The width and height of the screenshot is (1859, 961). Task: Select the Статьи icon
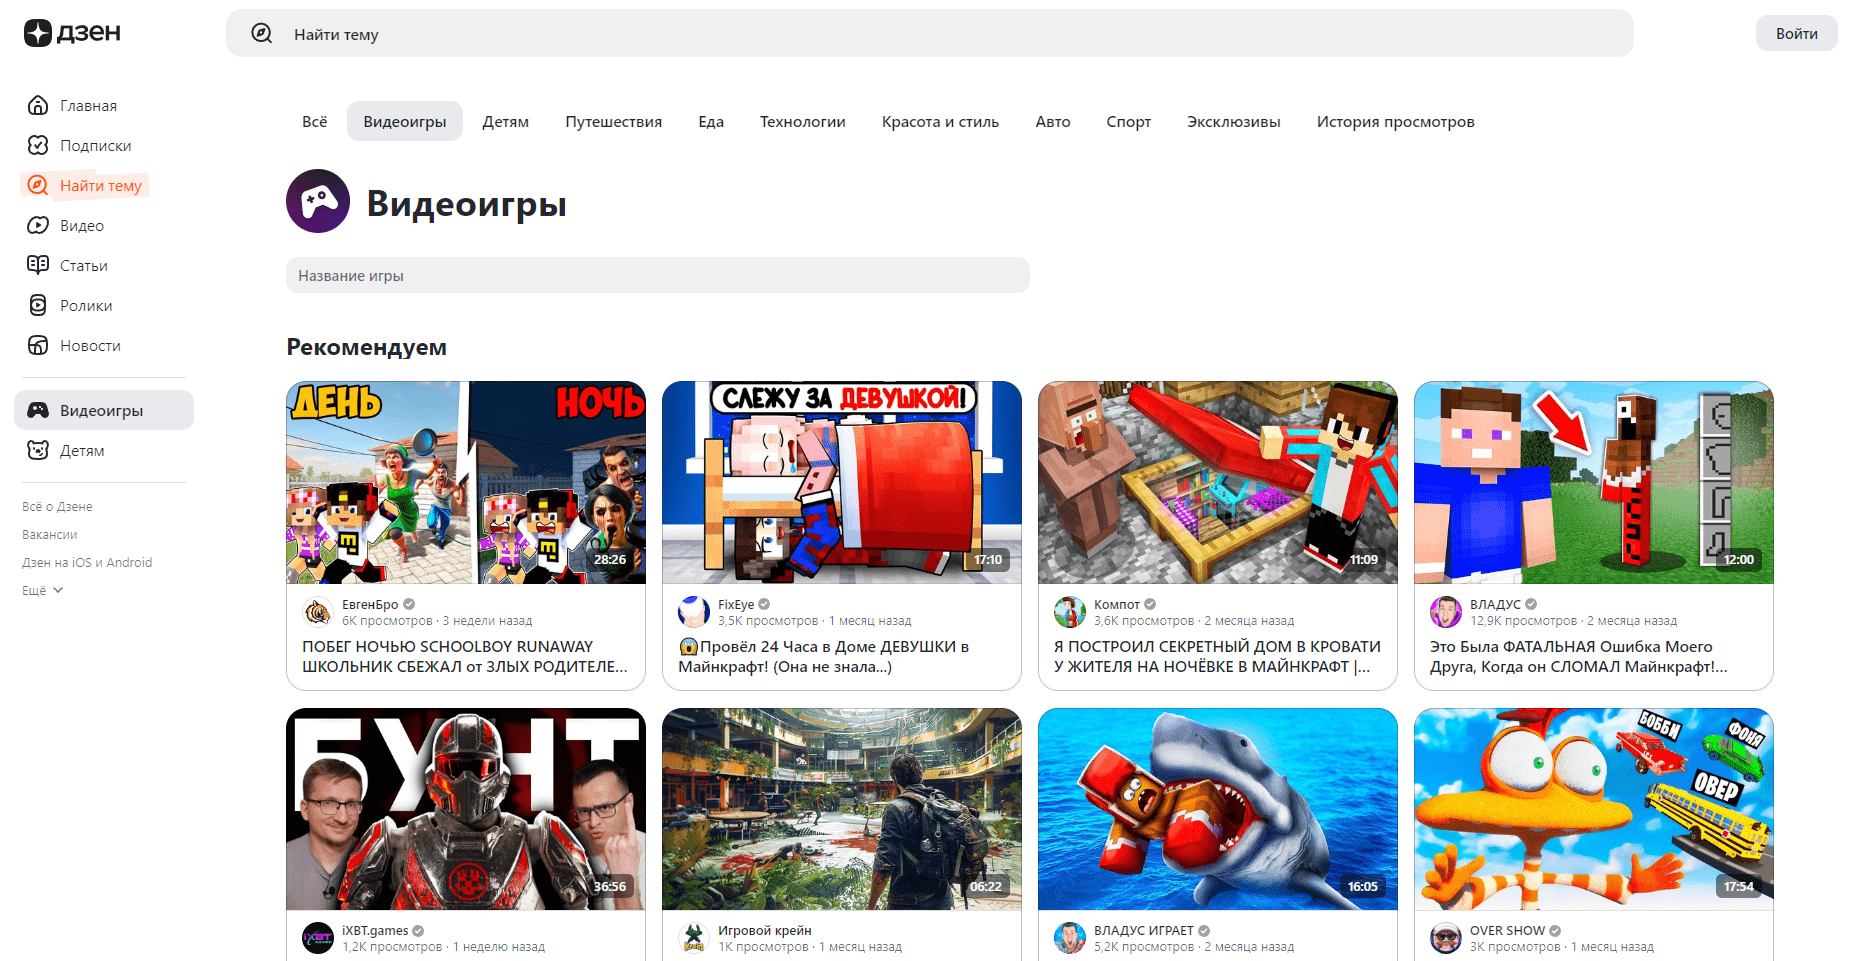click(x=37, y=265)
